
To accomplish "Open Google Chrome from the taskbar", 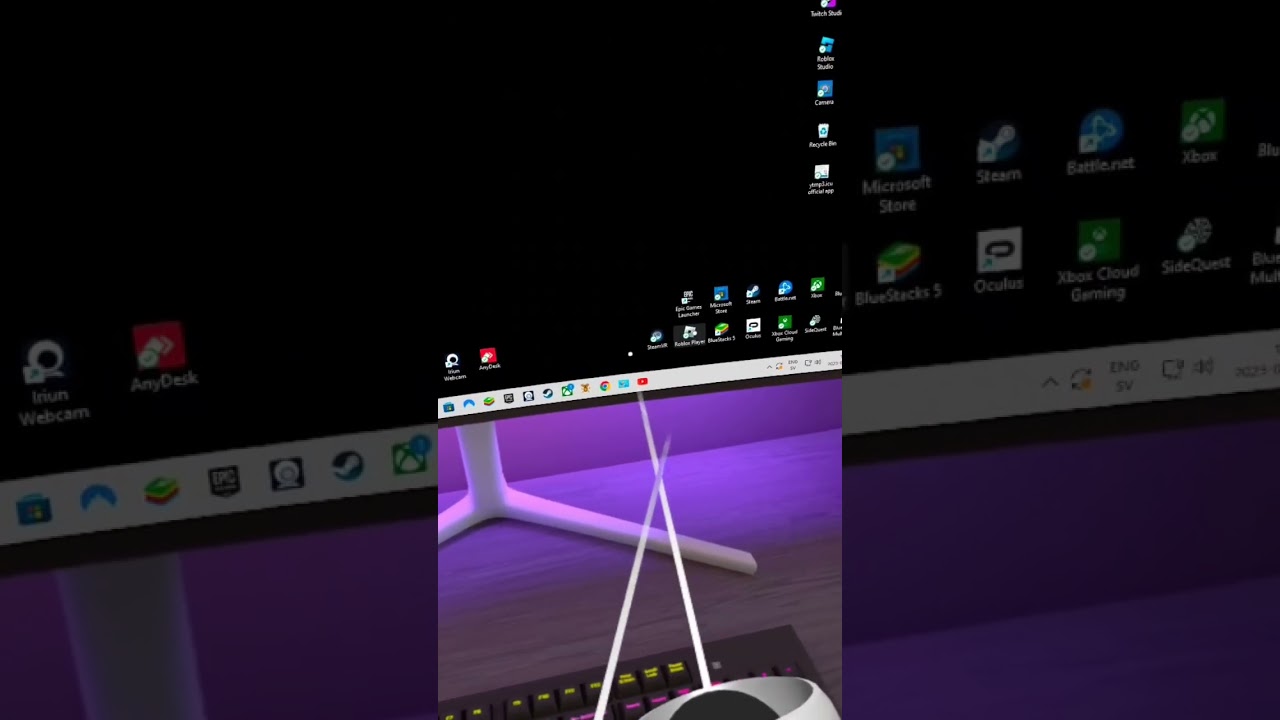I will click(x=605, y=386).
